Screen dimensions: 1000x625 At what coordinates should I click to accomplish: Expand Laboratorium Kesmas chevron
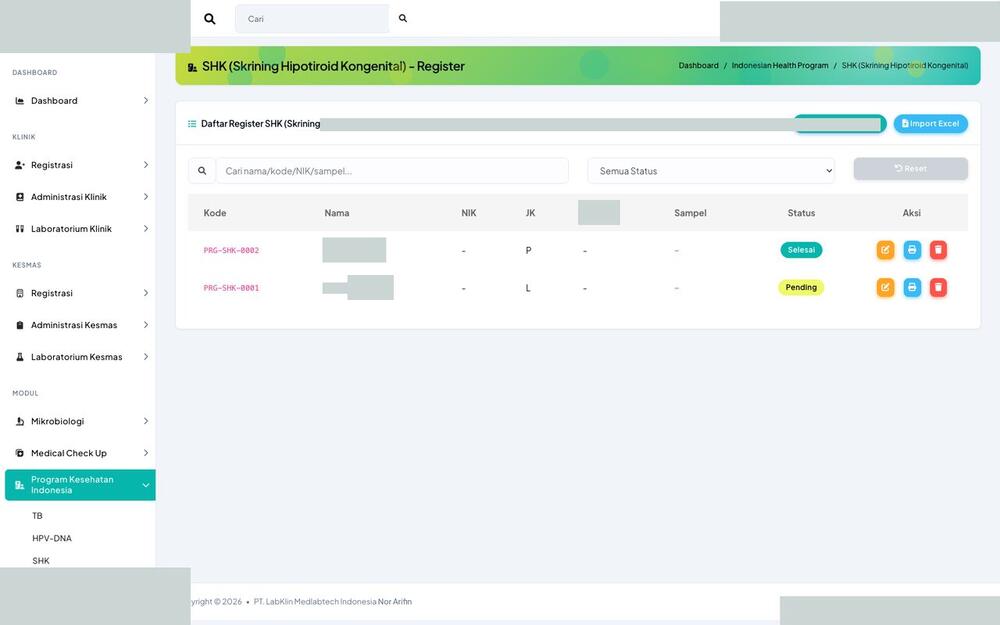point(145,357)
